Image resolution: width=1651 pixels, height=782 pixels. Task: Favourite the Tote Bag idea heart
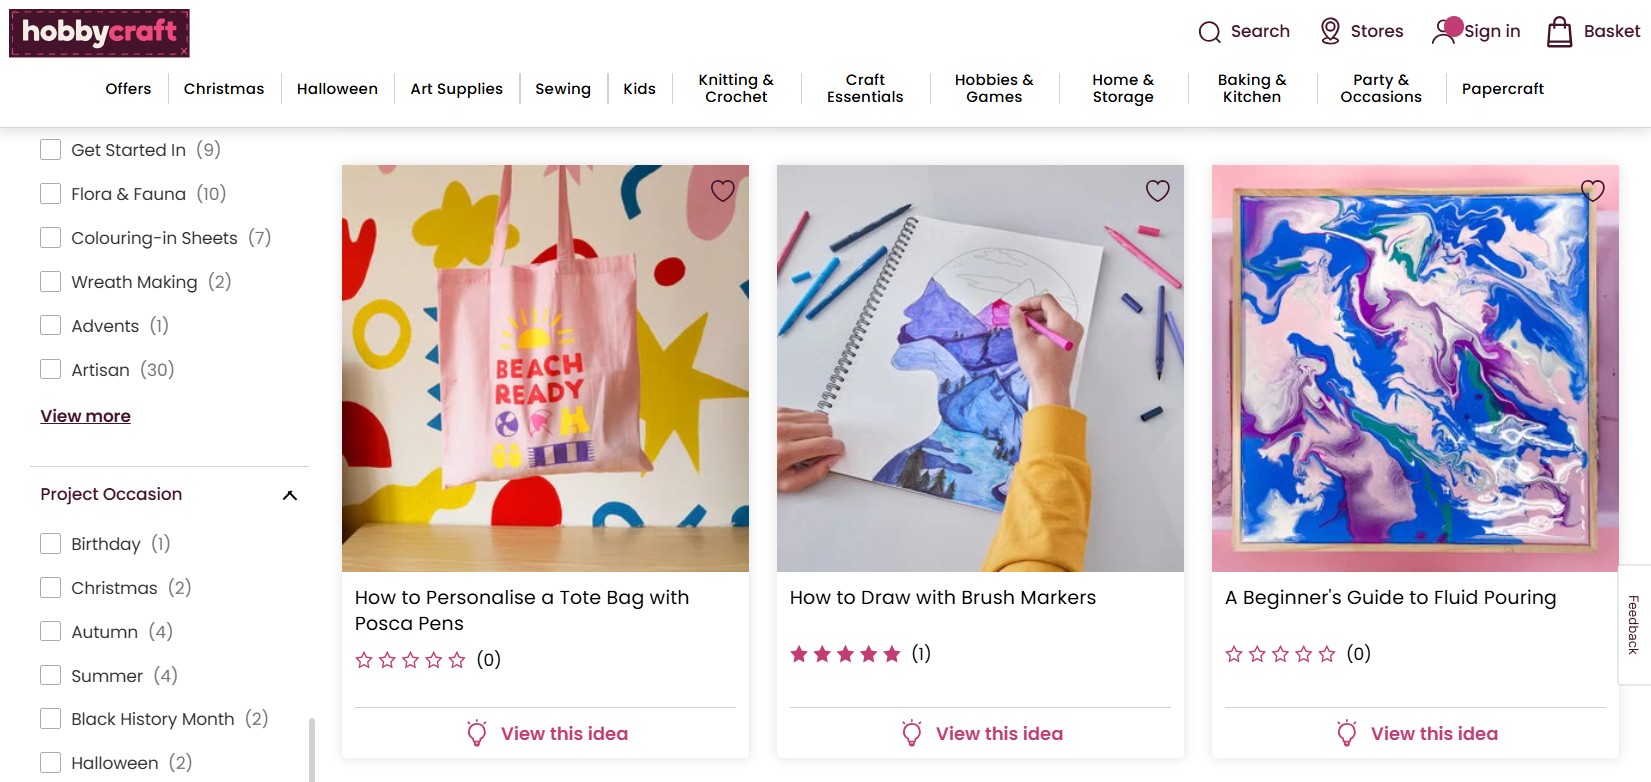pos(722,190)
